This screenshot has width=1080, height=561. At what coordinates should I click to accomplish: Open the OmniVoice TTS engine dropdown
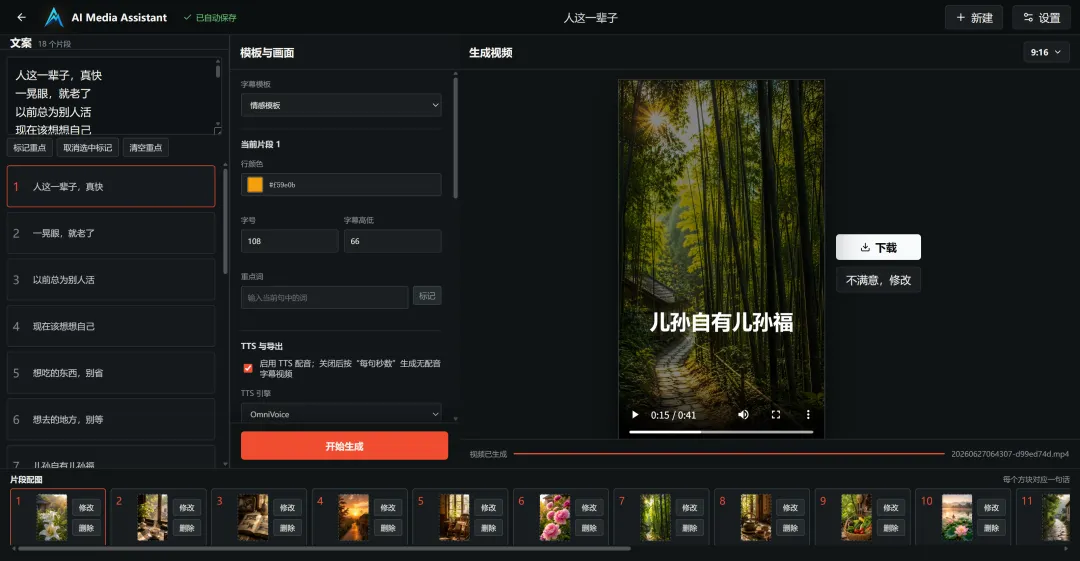pos(341,414)
